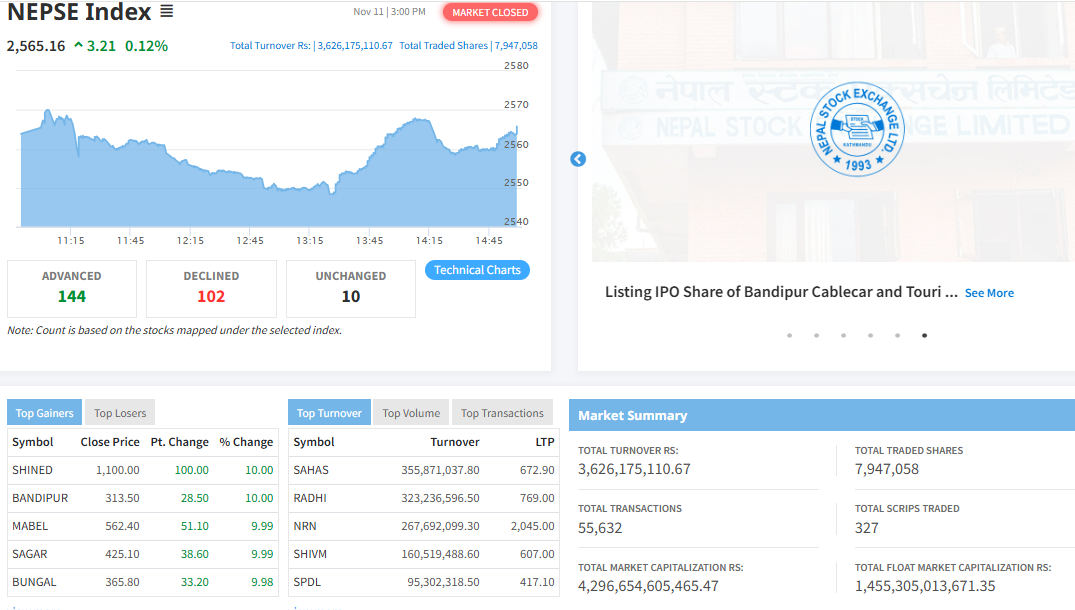The width and height of the screenshot is (1075, 610).
Task: Click the carousel previous arrow icon
Action: (577, 159)
